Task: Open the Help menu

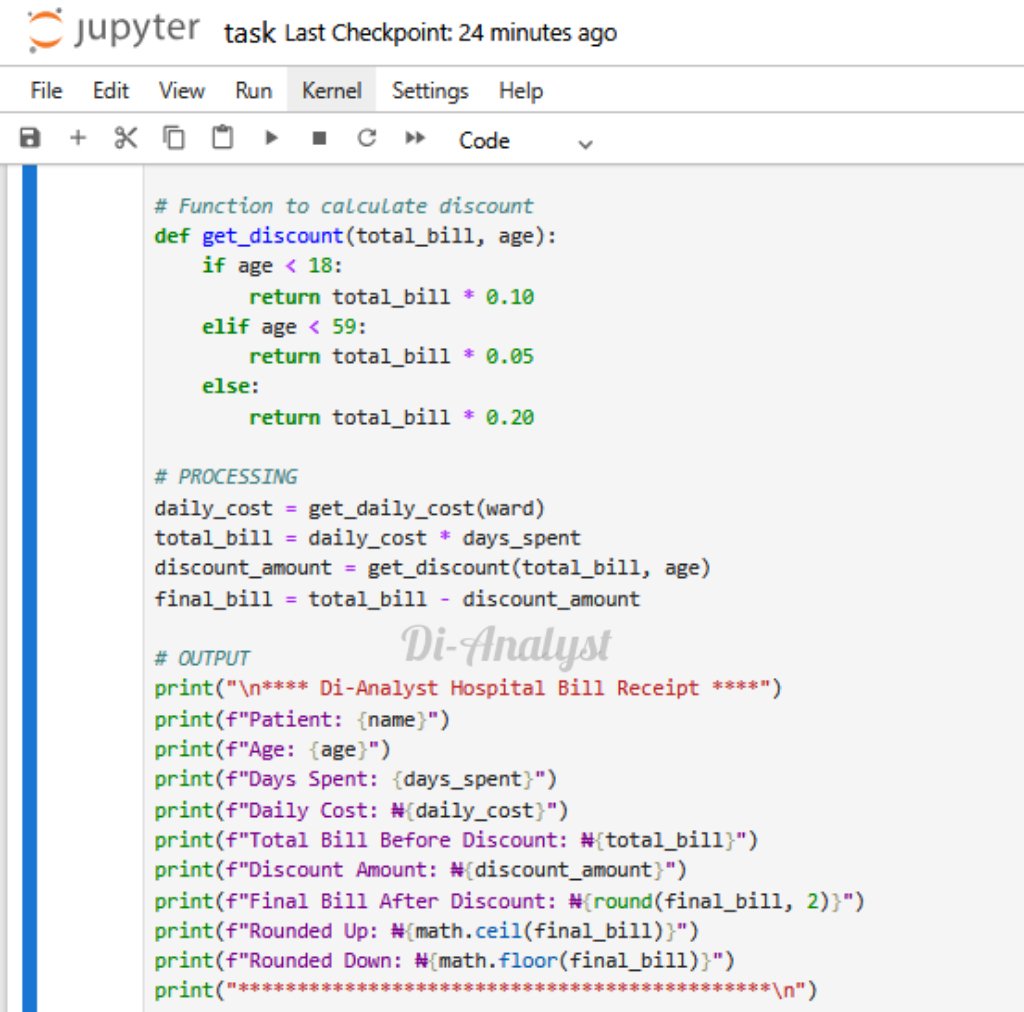Action: pos(520,91)
